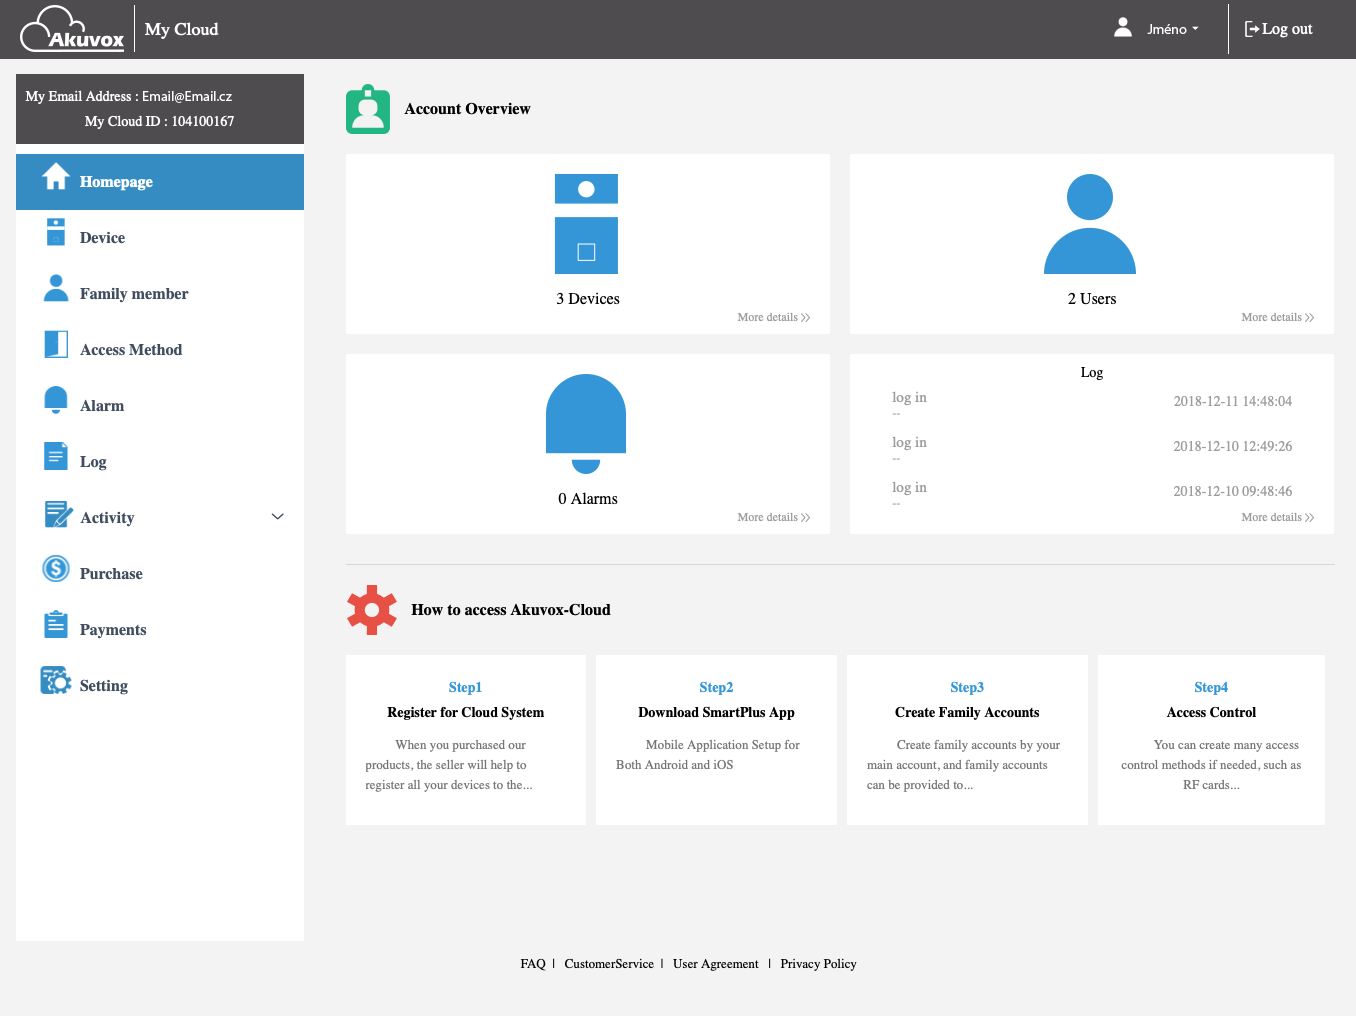This screenshot has height=1016, width=1356.
Task: Open the Jméno account dropdown
Action: pyautogui.click(x=1173, y=29)
